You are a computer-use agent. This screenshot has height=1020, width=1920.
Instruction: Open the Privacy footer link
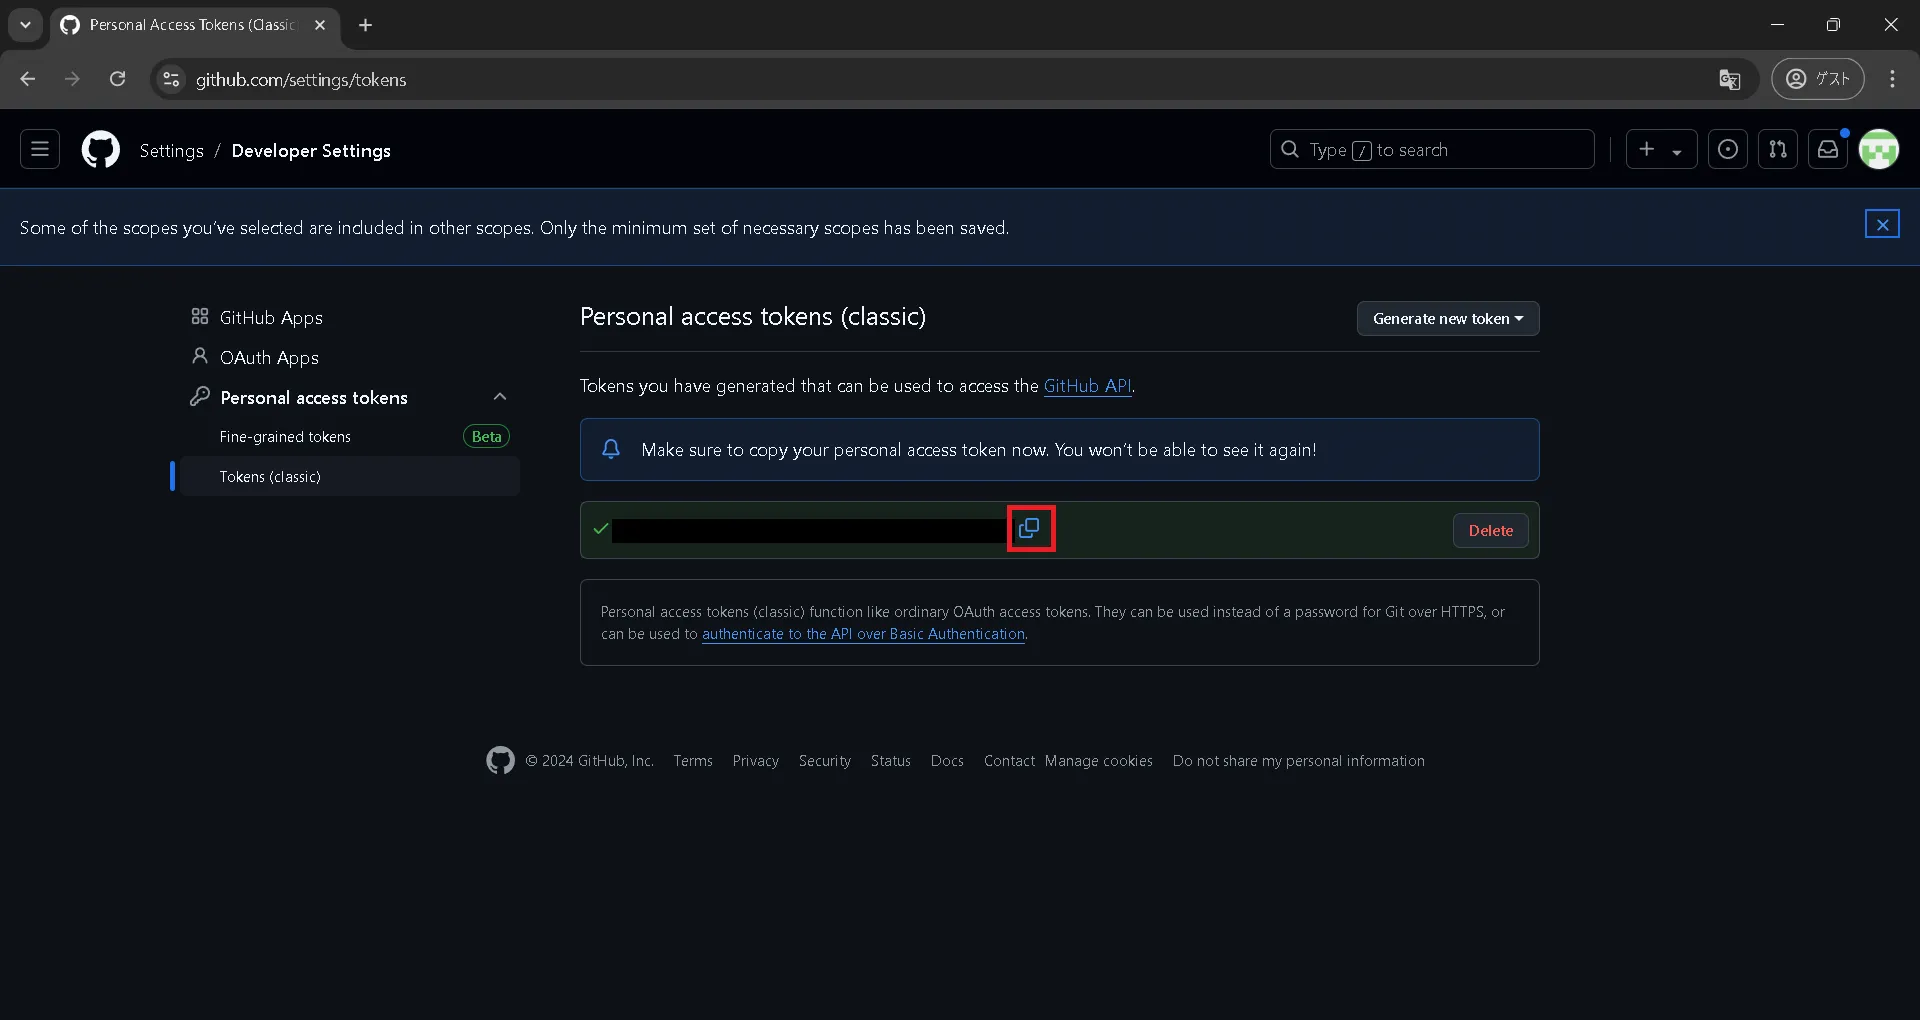pos(755,761)
